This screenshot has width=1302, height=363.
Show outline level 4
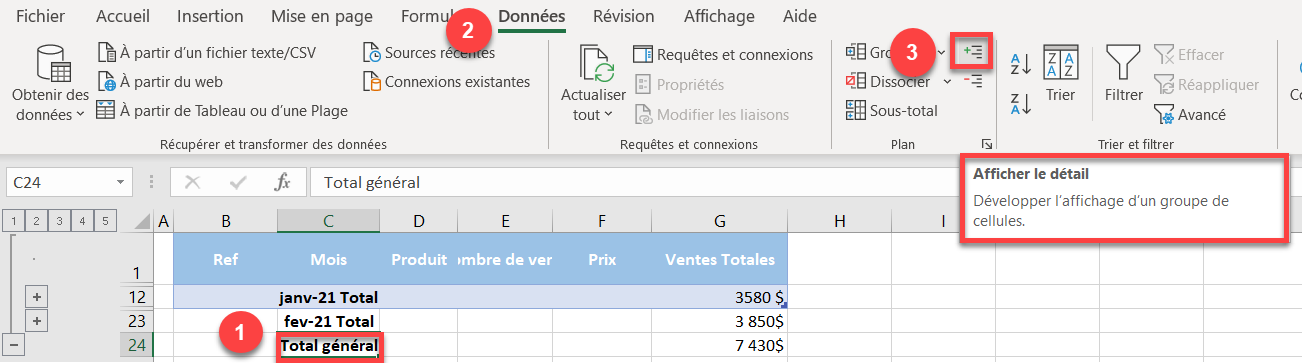[x=84, y=220]
